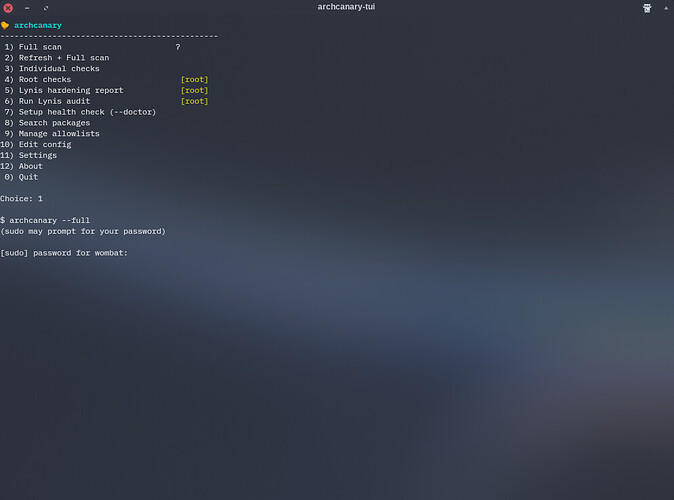Click the [root] tag beside Root checks
The width and height of the screenshot is (674, 500).
[194, 80]
